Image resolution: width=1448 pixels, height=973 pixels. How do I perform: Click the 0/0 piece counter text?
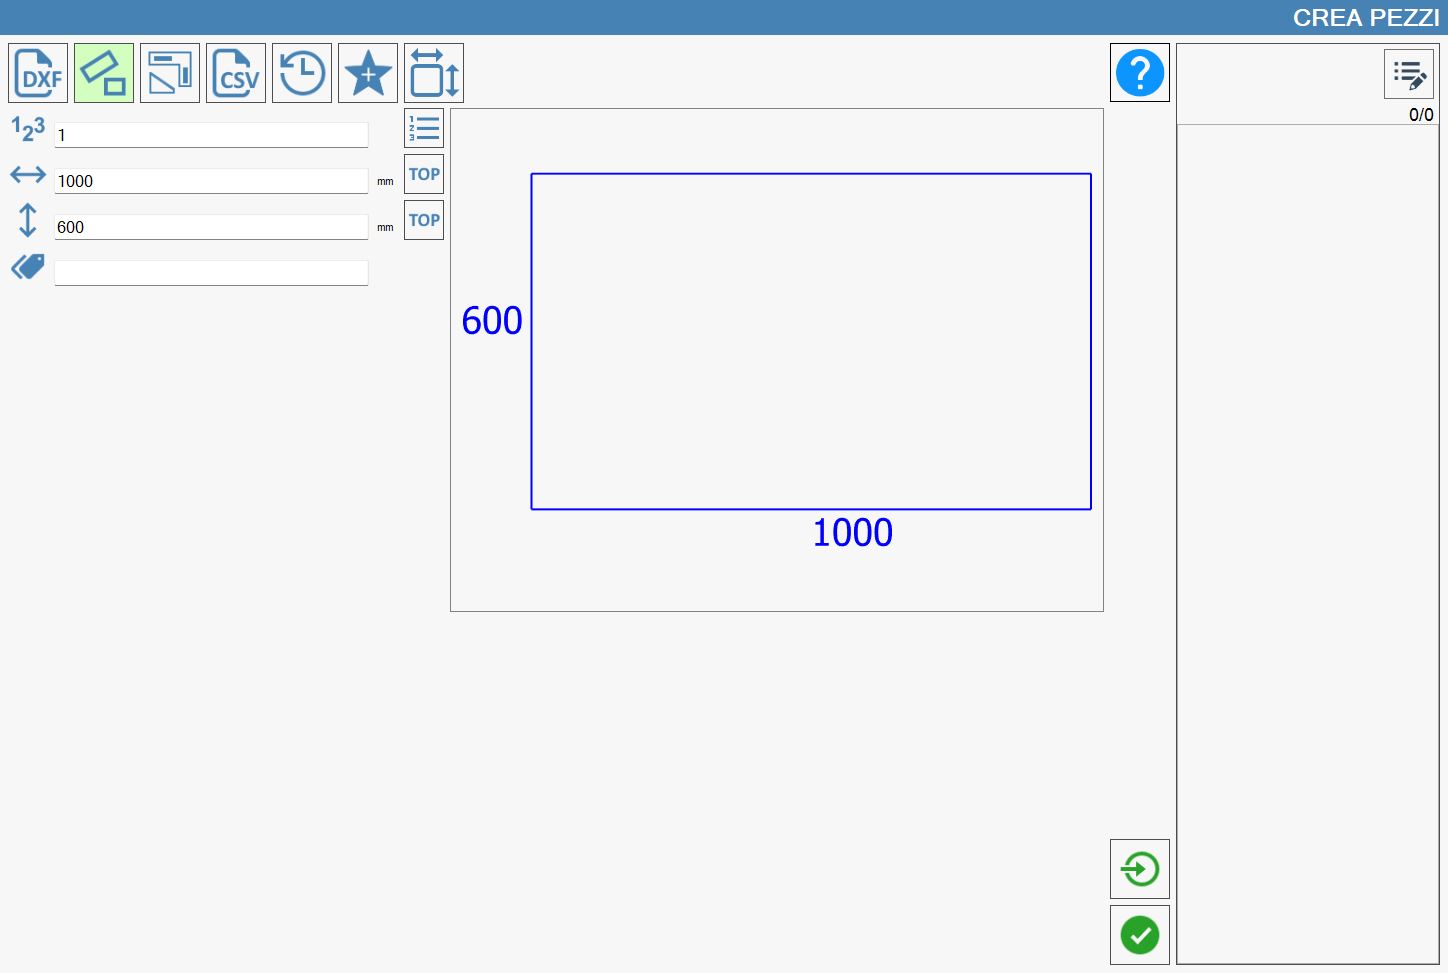[x=1421, y=115]
